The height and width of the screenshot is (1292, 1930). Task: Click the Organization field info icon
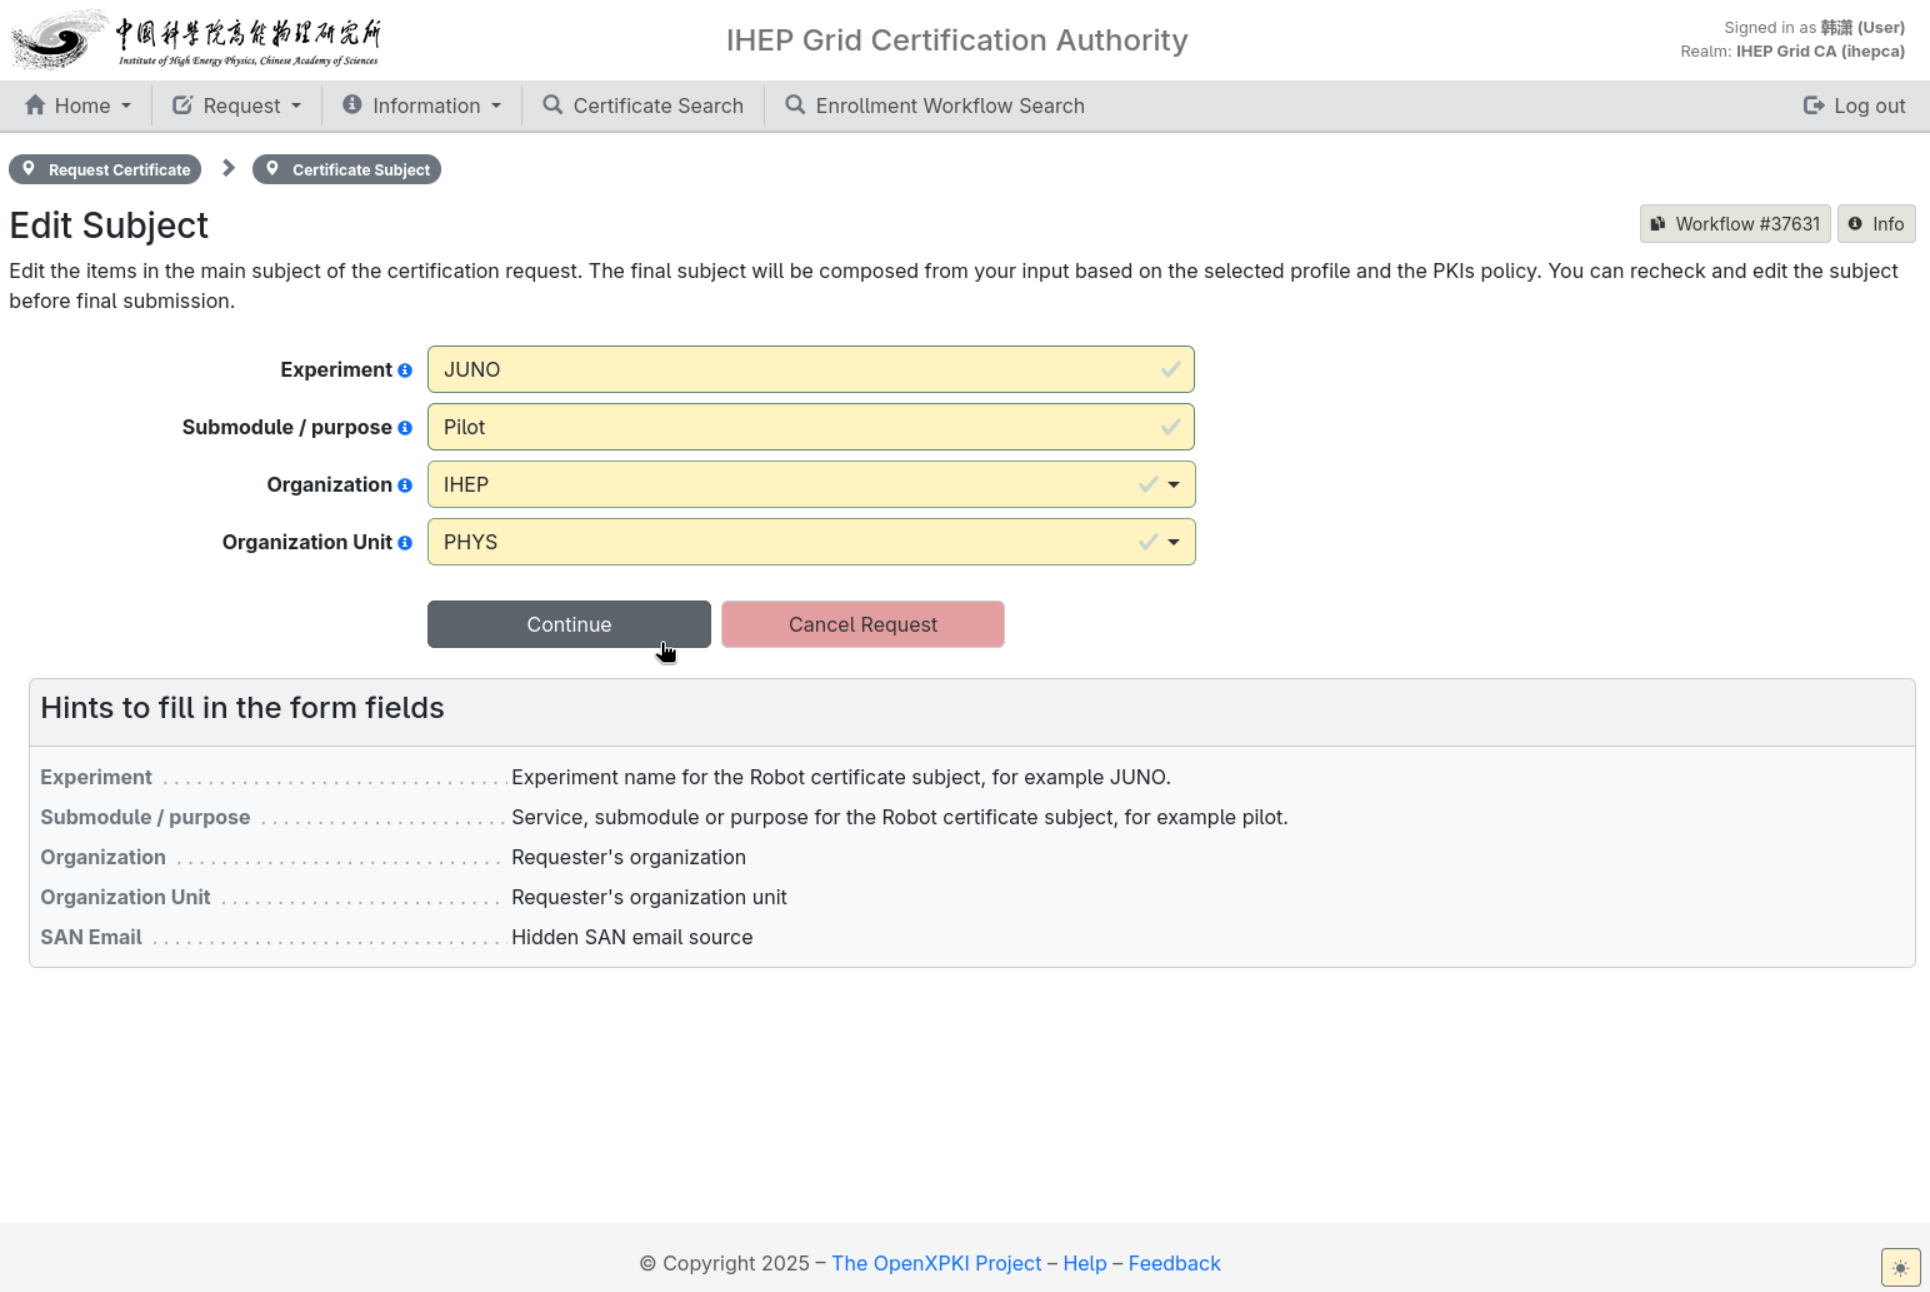point(405,485)
